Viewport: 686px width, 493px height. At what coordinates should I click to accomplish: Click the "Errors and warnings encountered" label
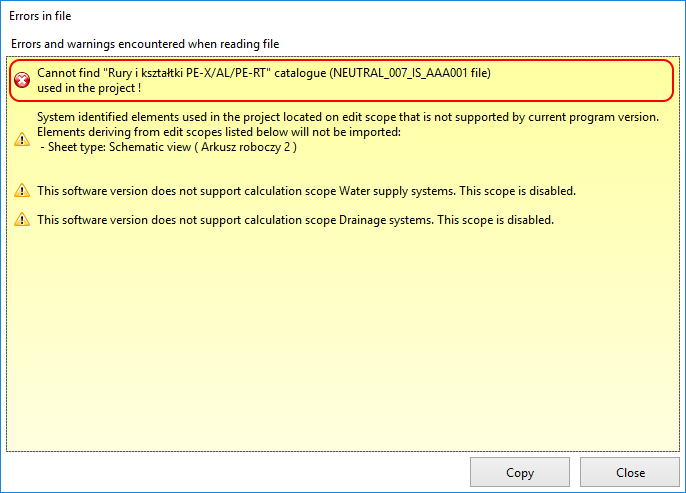(x=145, y=44)
